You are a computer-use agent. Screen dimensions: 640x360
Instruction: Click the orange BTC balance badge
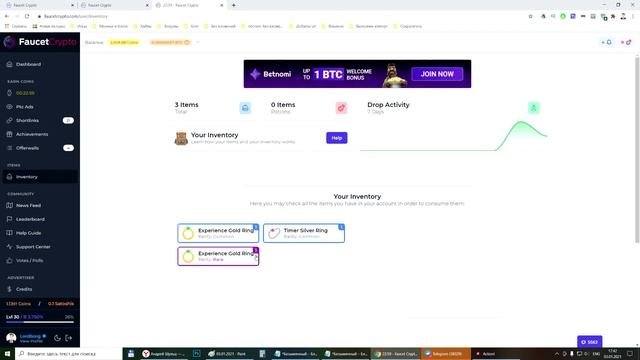tap(170, 42)
